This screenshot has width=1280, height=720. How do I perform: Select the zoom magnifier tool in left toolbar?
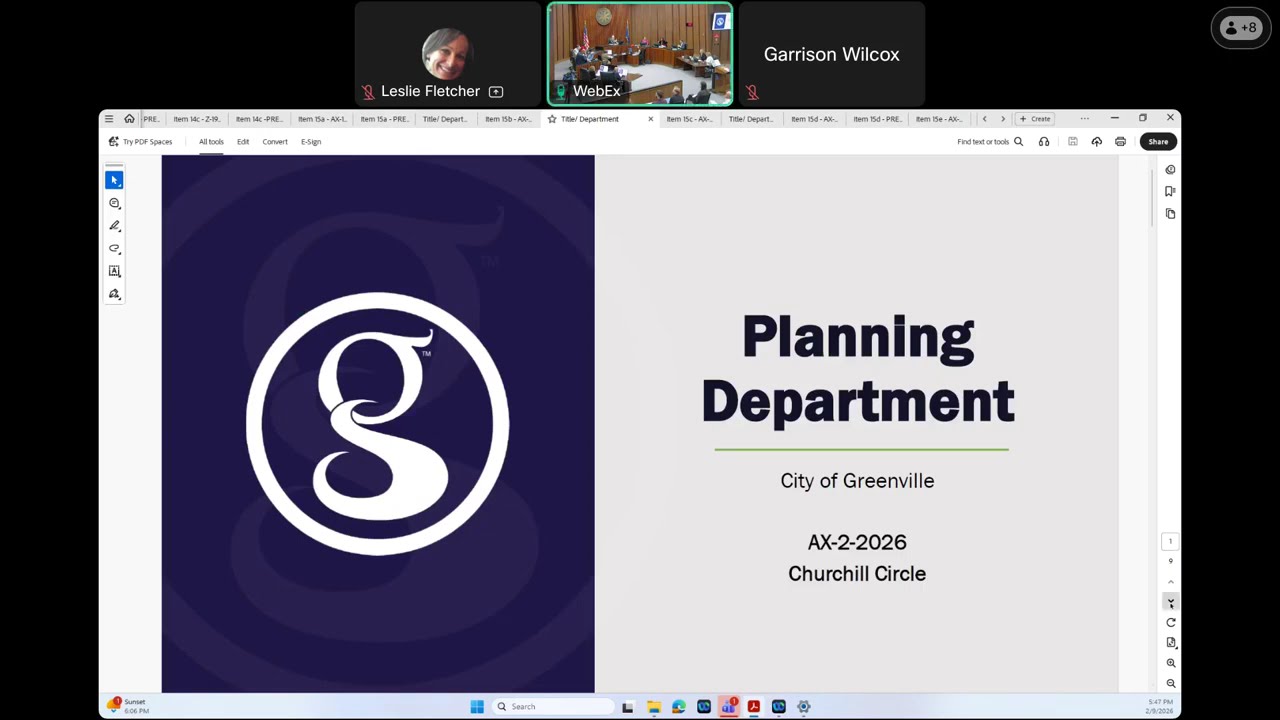[114, 203]
